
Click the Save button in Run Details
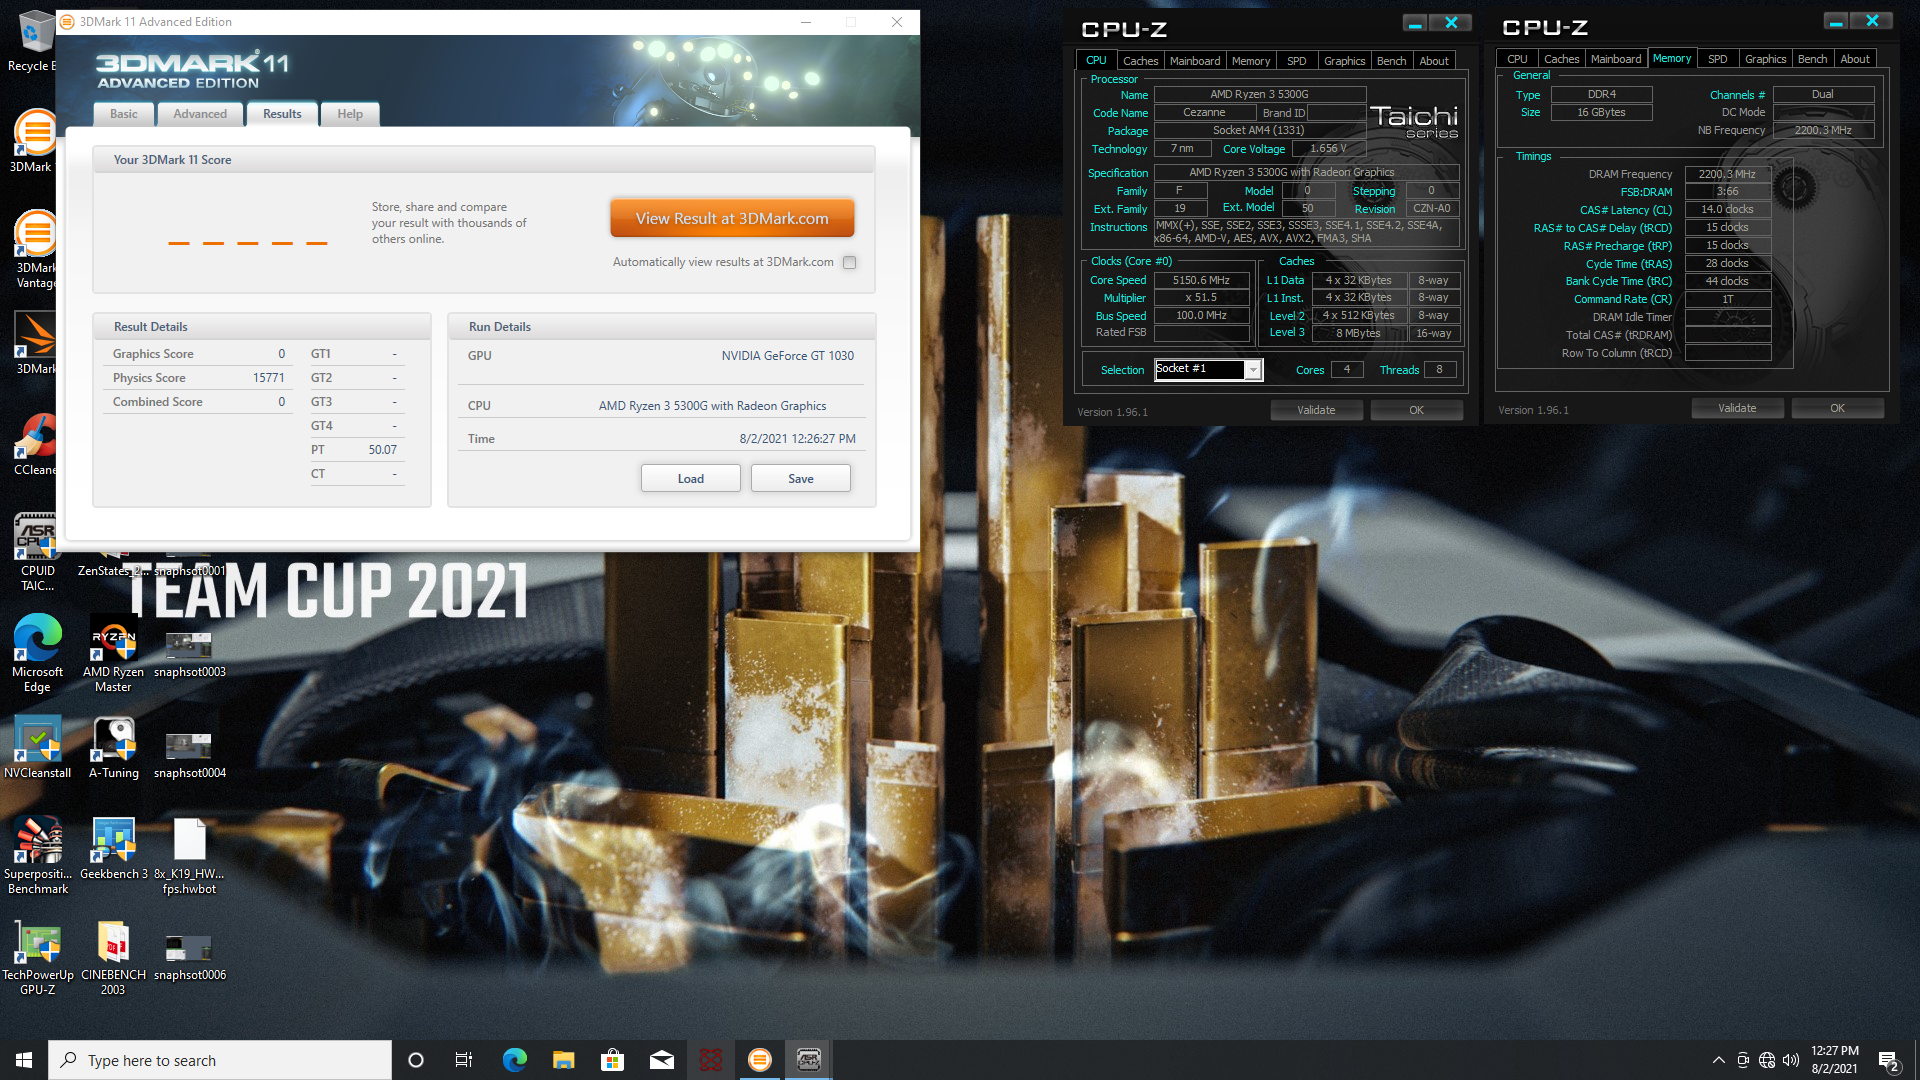point(801,479)
